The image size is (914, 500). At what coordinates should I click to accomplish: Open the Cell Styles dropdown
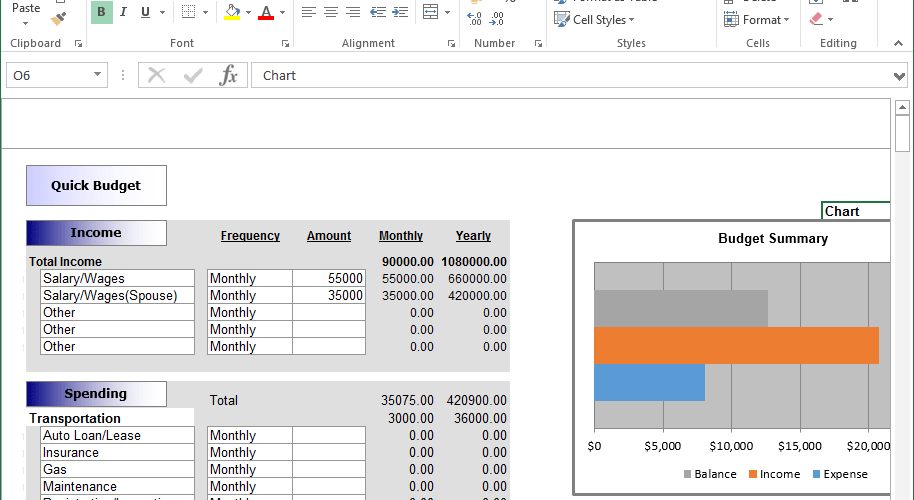595,19
